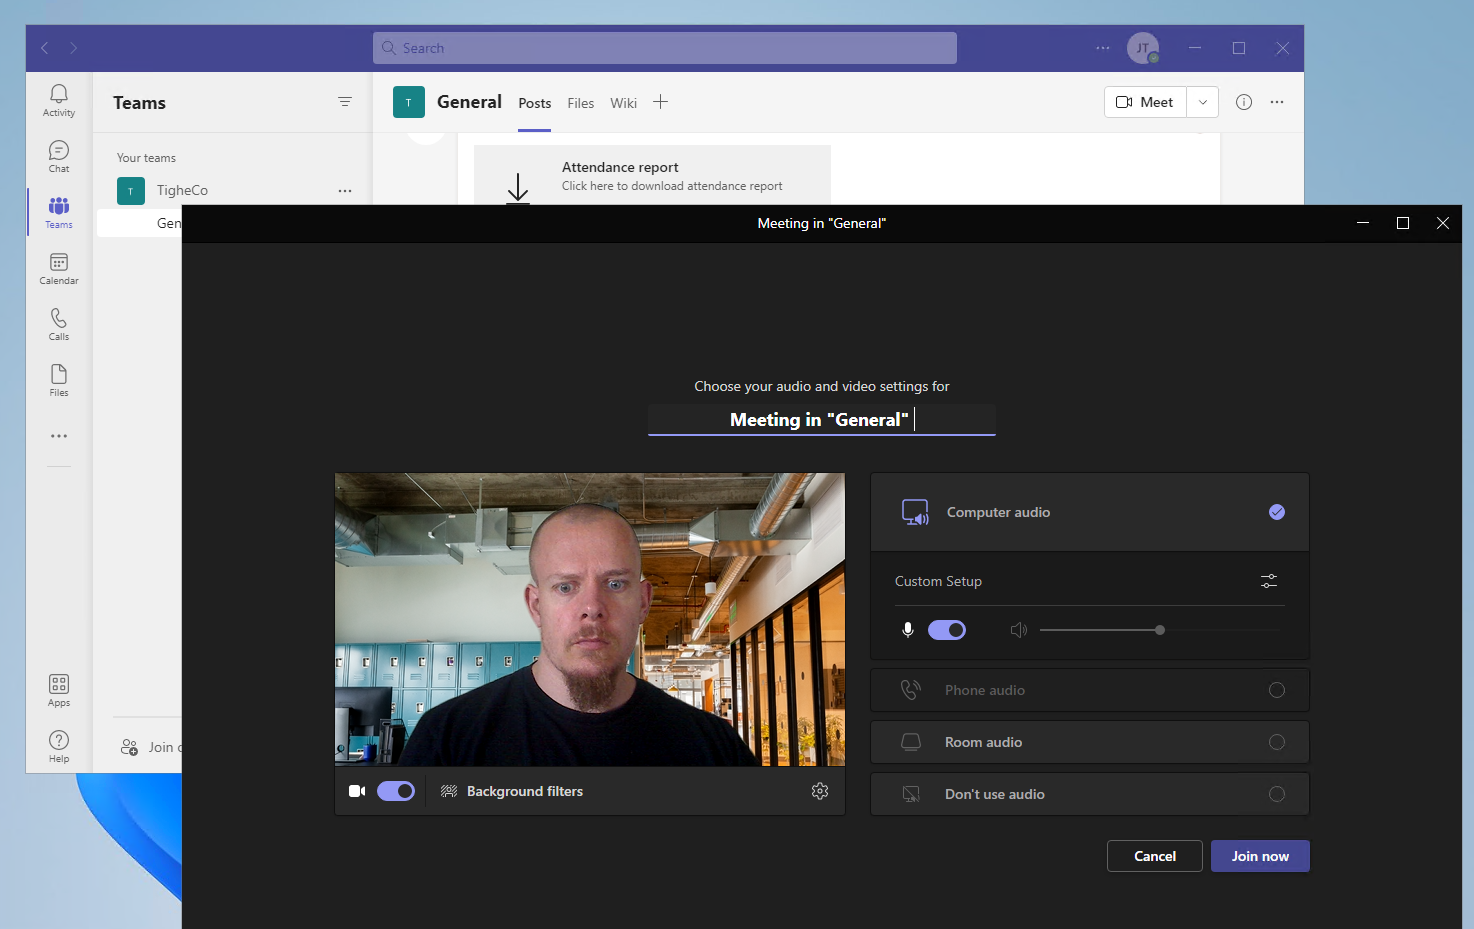Open Chat from the sidebar
The image size is (1474, 929).
tap(59, 155)
